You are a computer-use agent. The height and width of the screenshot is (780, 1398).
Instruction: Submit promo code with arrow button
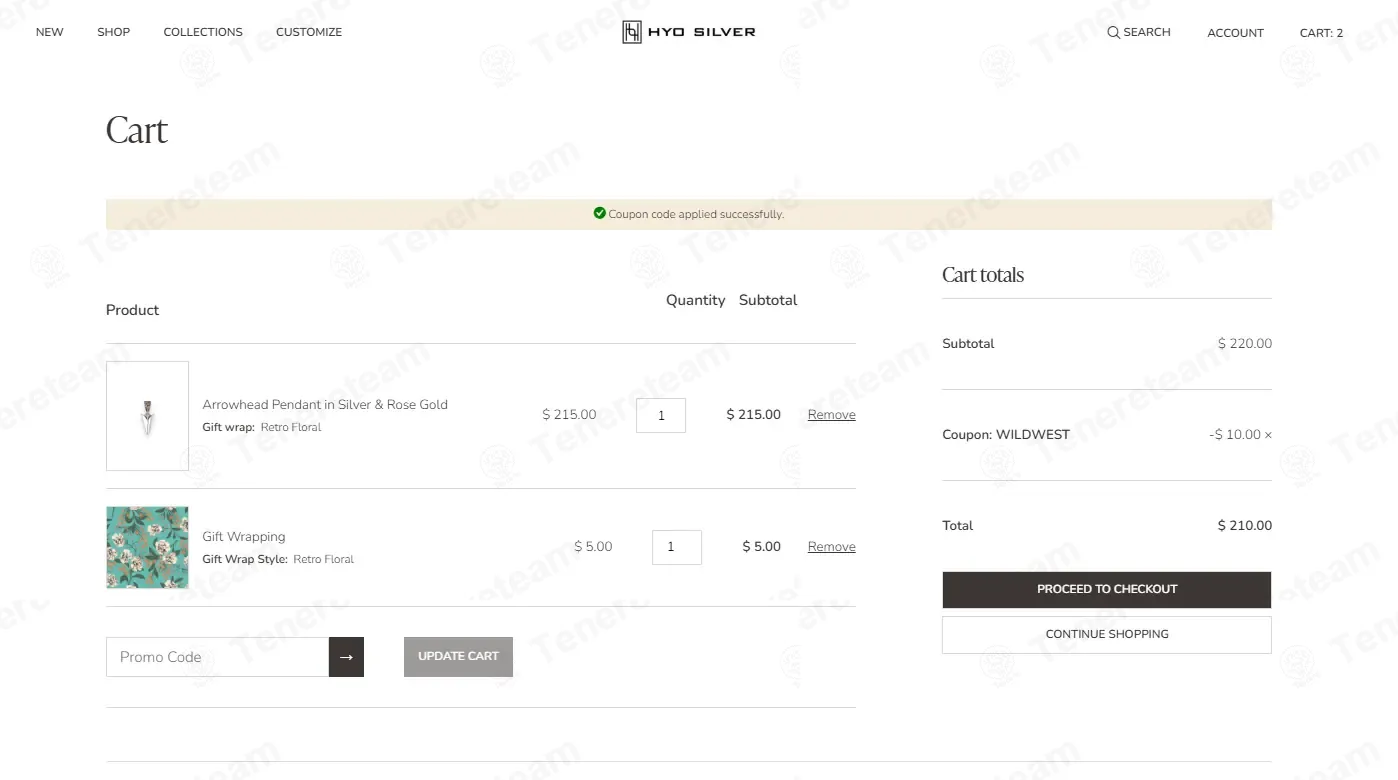(x=346, y=657)
